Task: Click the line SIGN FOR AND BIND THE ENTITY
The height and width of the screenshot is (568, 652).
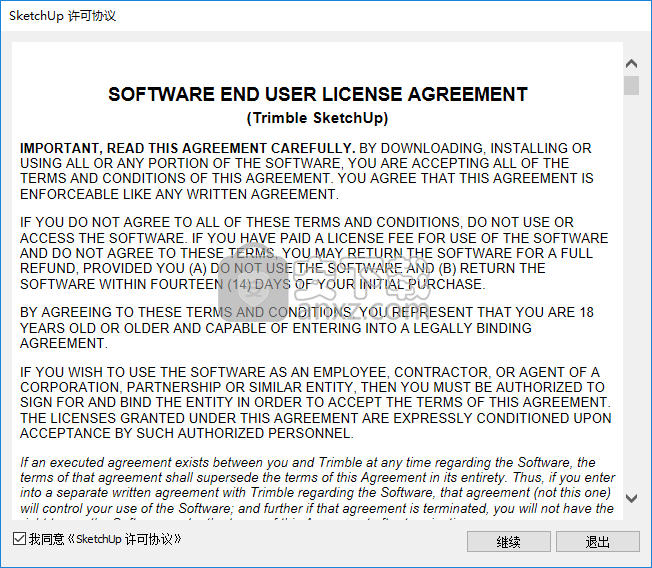Action: pos(315,403)
